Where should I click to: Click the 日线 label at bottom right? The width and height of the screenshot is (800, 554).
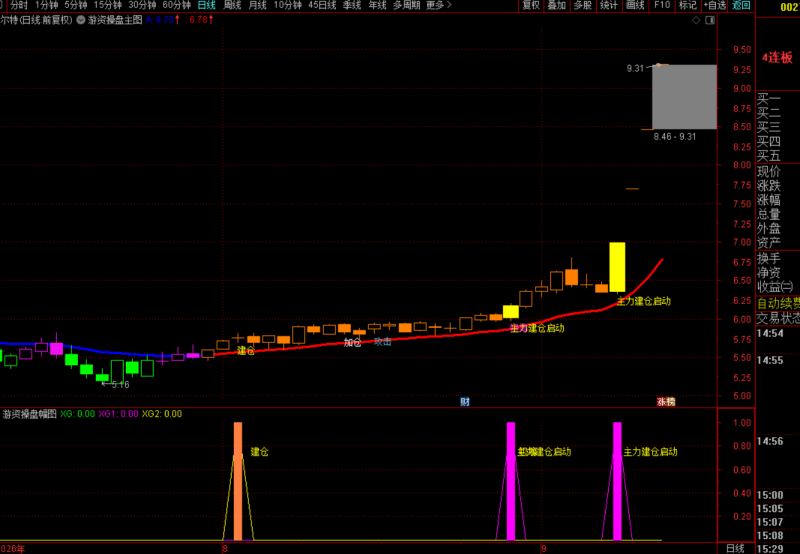(x=735, y=548)
